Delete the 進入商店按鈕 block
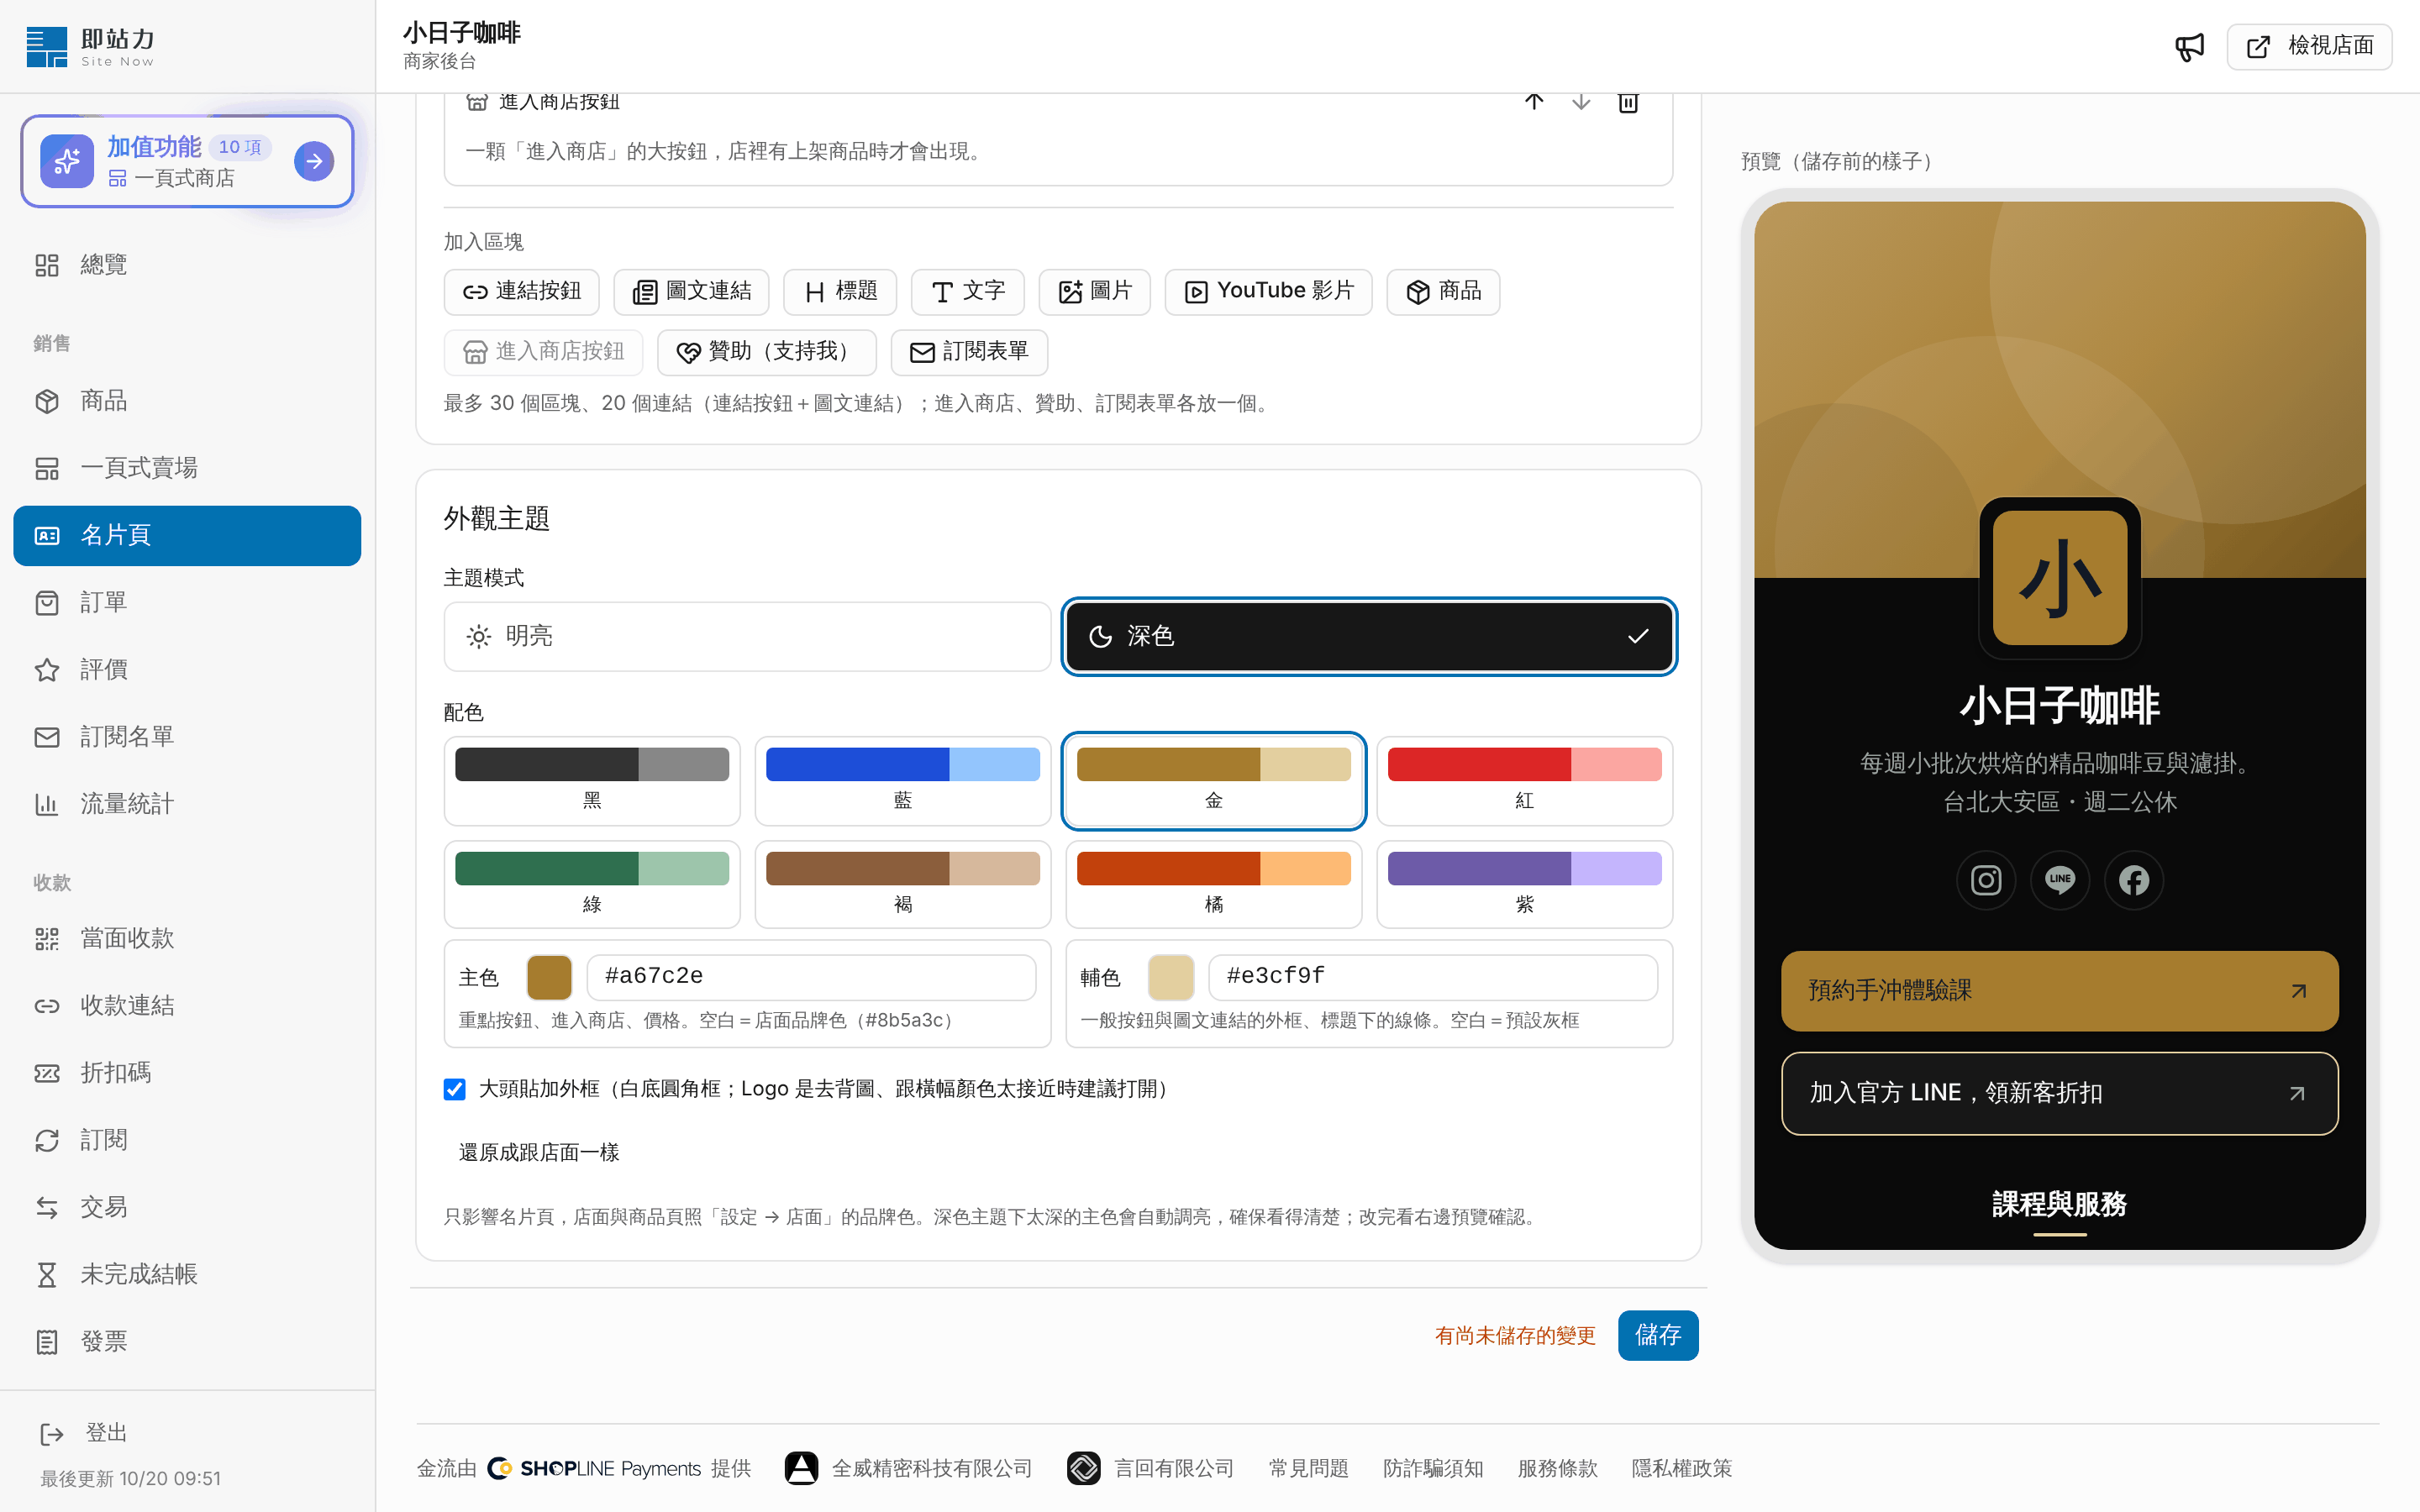The height and width of the screenshot is (1512, 2420). tap(1628, 101)
